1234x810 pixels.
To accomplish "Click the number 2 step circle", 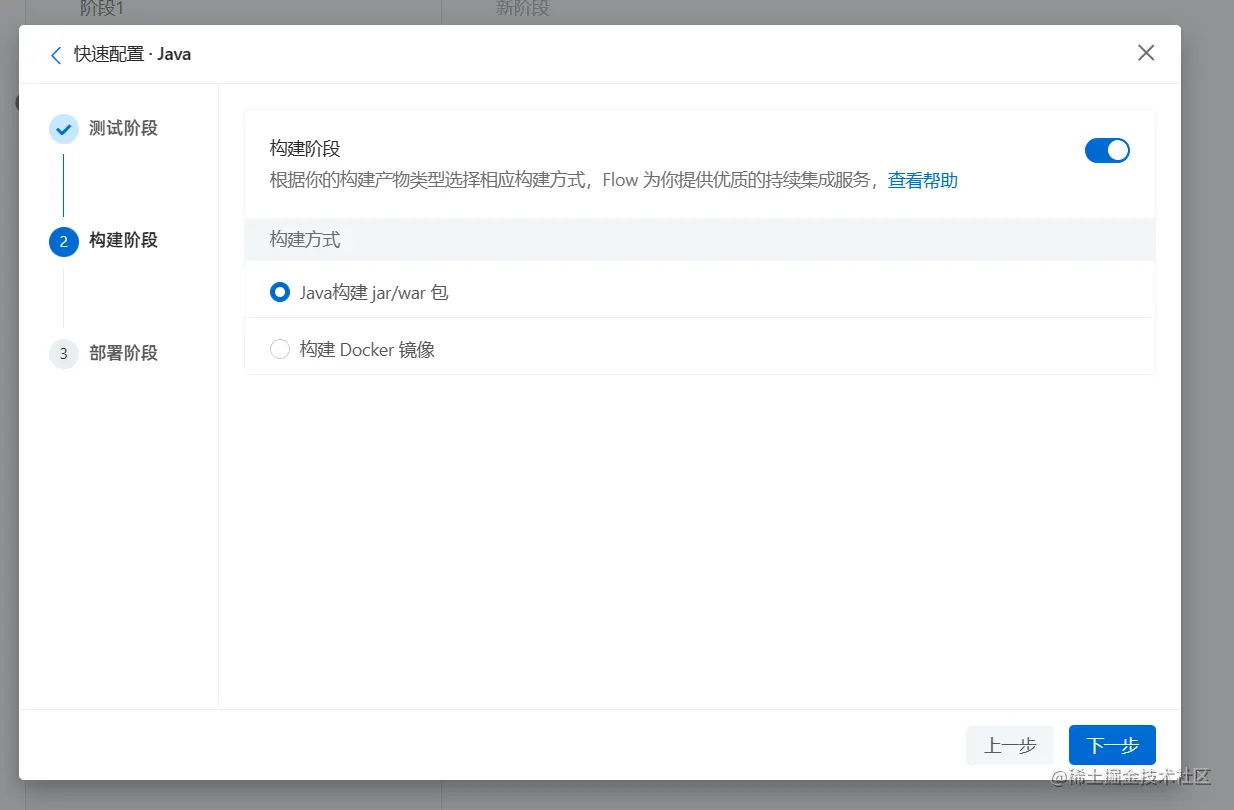I will pos(63,241).
